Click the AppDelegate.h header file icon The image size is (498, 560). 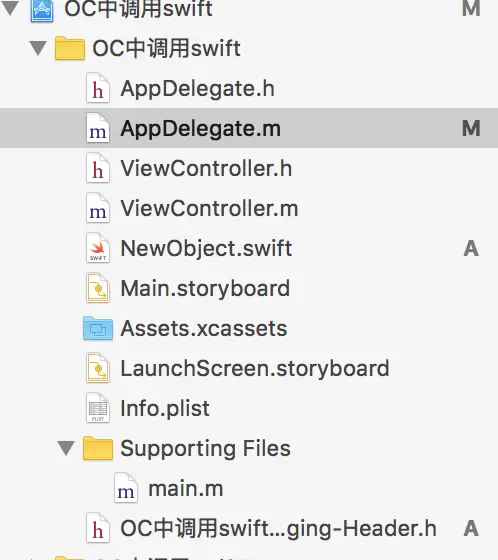tap(98, 88)
